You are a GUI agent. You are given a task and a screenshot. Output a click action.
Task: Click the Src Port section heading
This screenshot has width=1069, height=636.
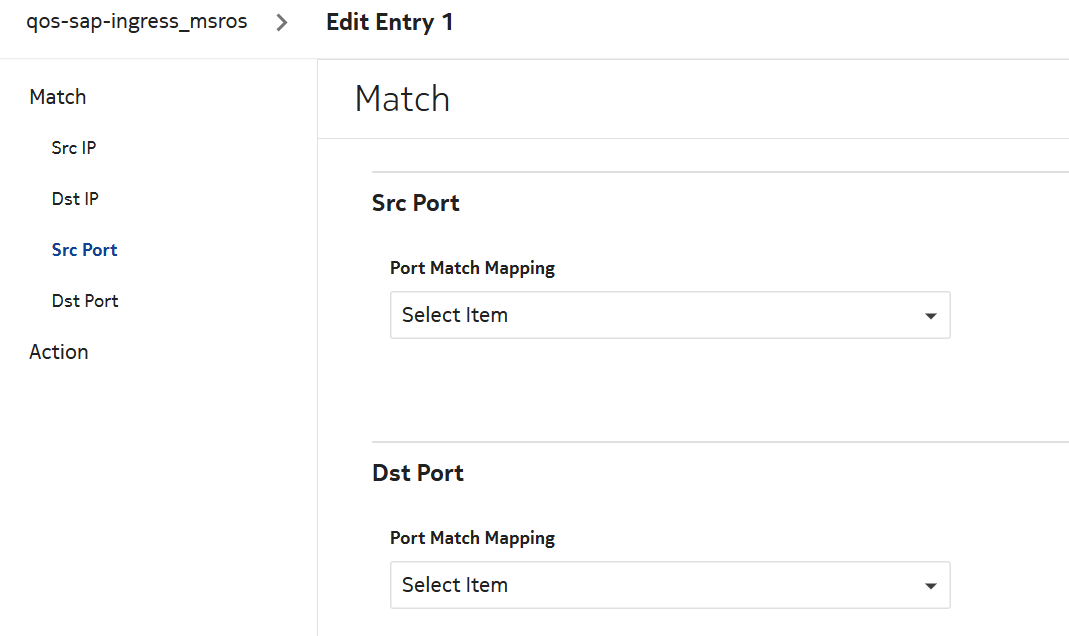pos(416,203)
